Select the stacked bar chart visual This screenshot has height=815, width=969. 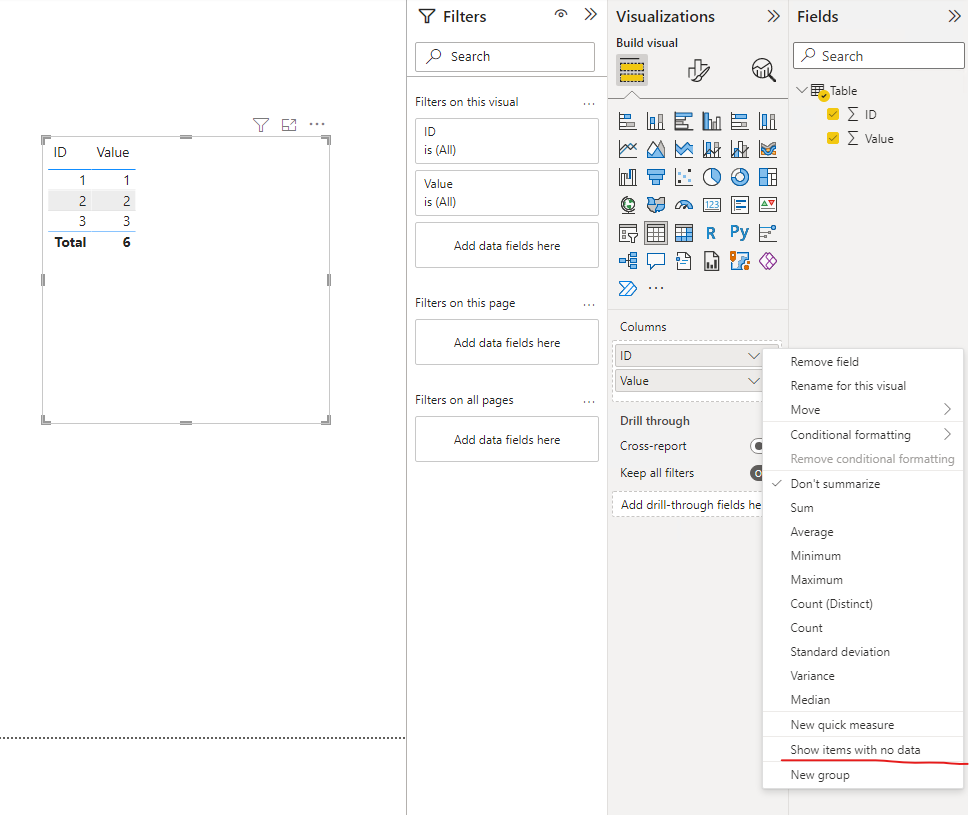627,122
